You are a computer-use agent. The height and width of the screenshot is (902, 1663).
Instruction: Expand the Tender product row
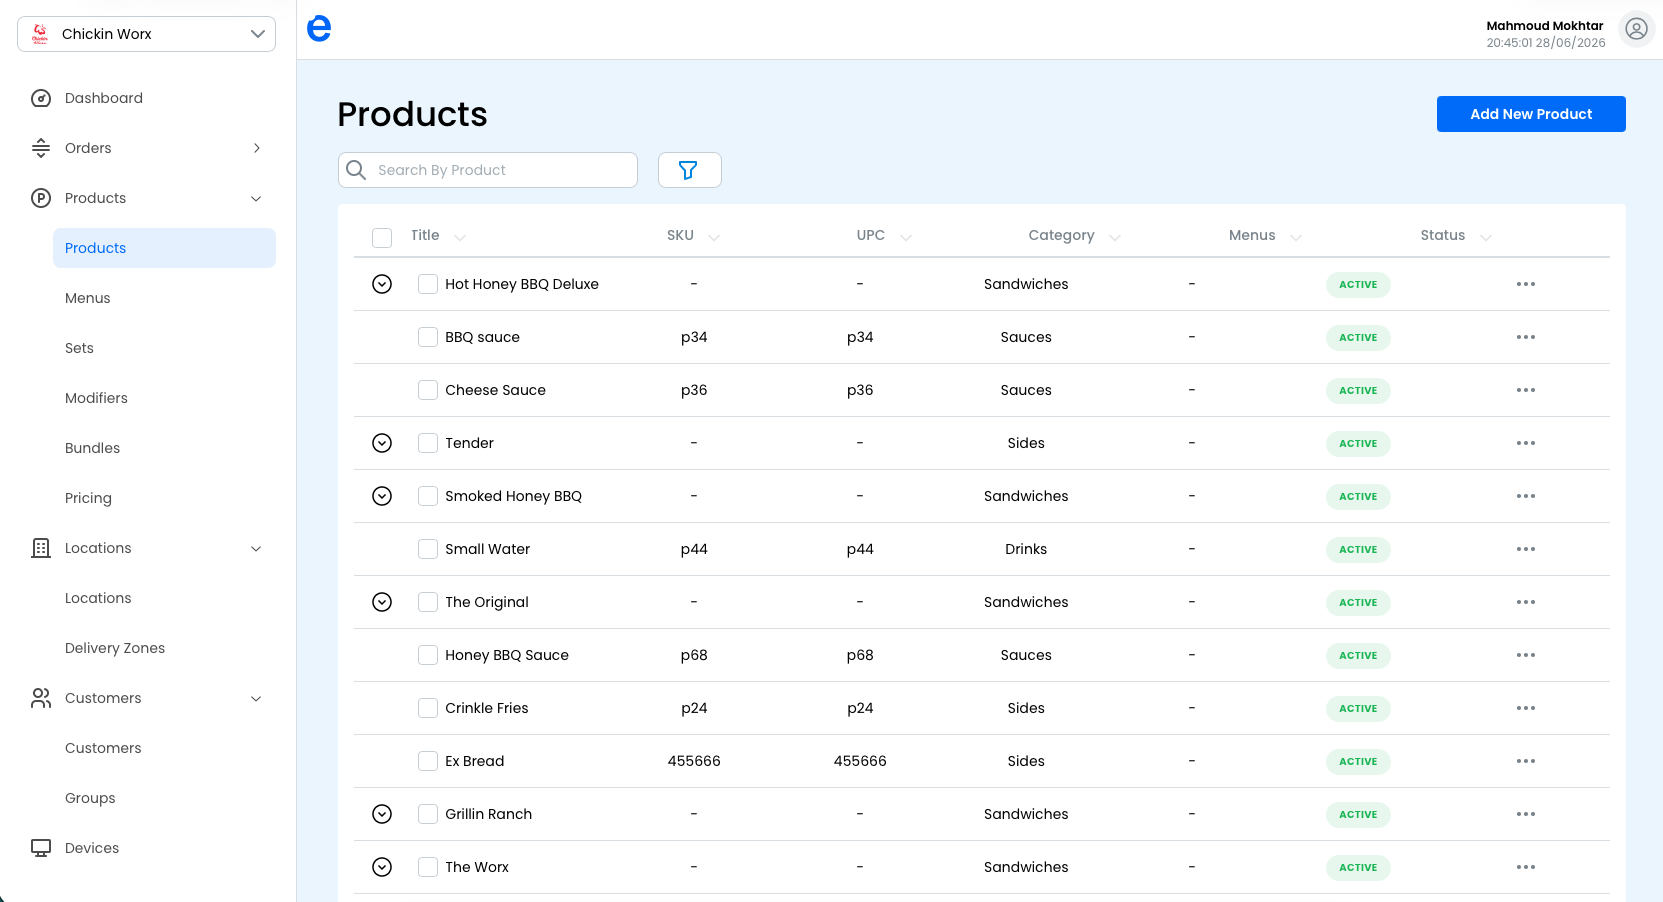(382, 443)
